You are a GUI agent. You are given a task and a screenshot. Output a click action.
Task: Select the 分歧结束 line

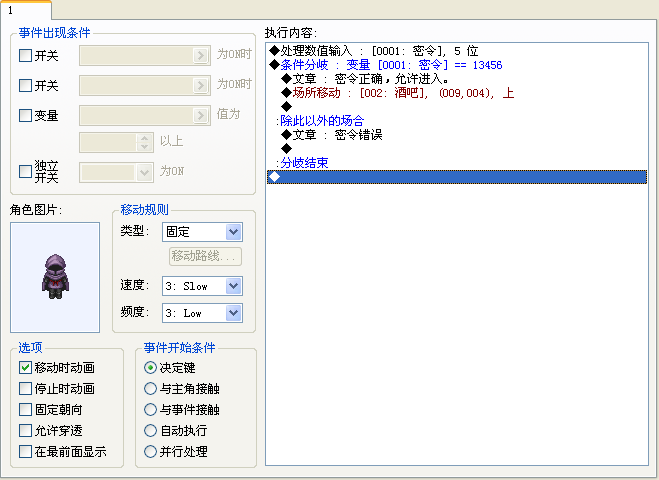[x=457, y=163]
